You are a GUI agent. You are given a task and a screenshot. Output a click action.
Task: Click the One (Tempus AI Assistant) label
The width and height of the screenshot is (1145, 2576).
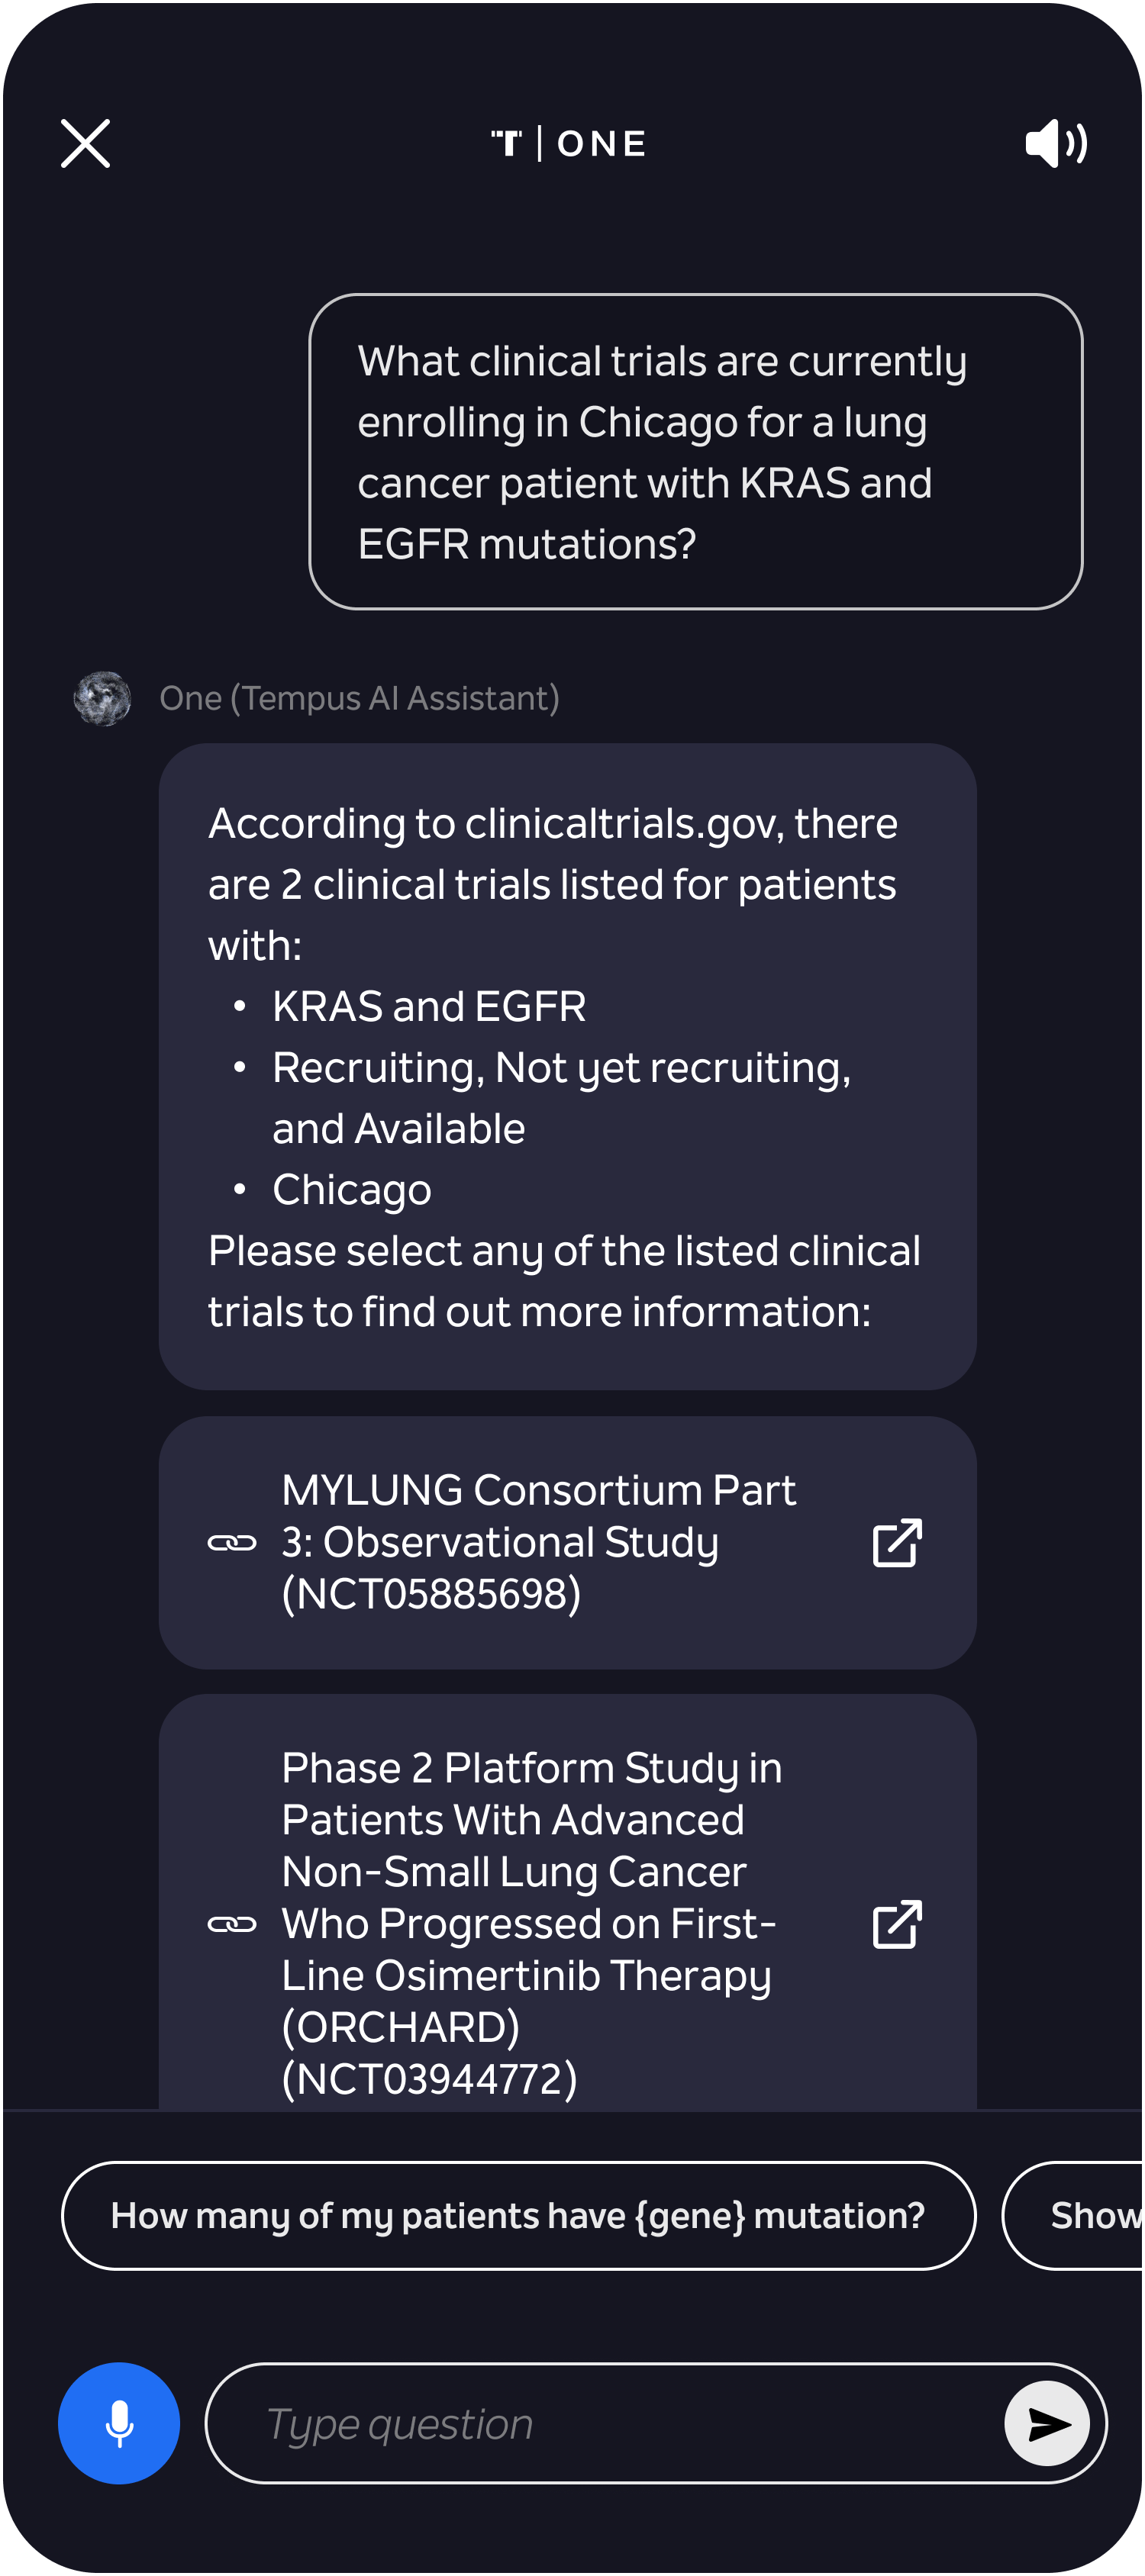359,698
